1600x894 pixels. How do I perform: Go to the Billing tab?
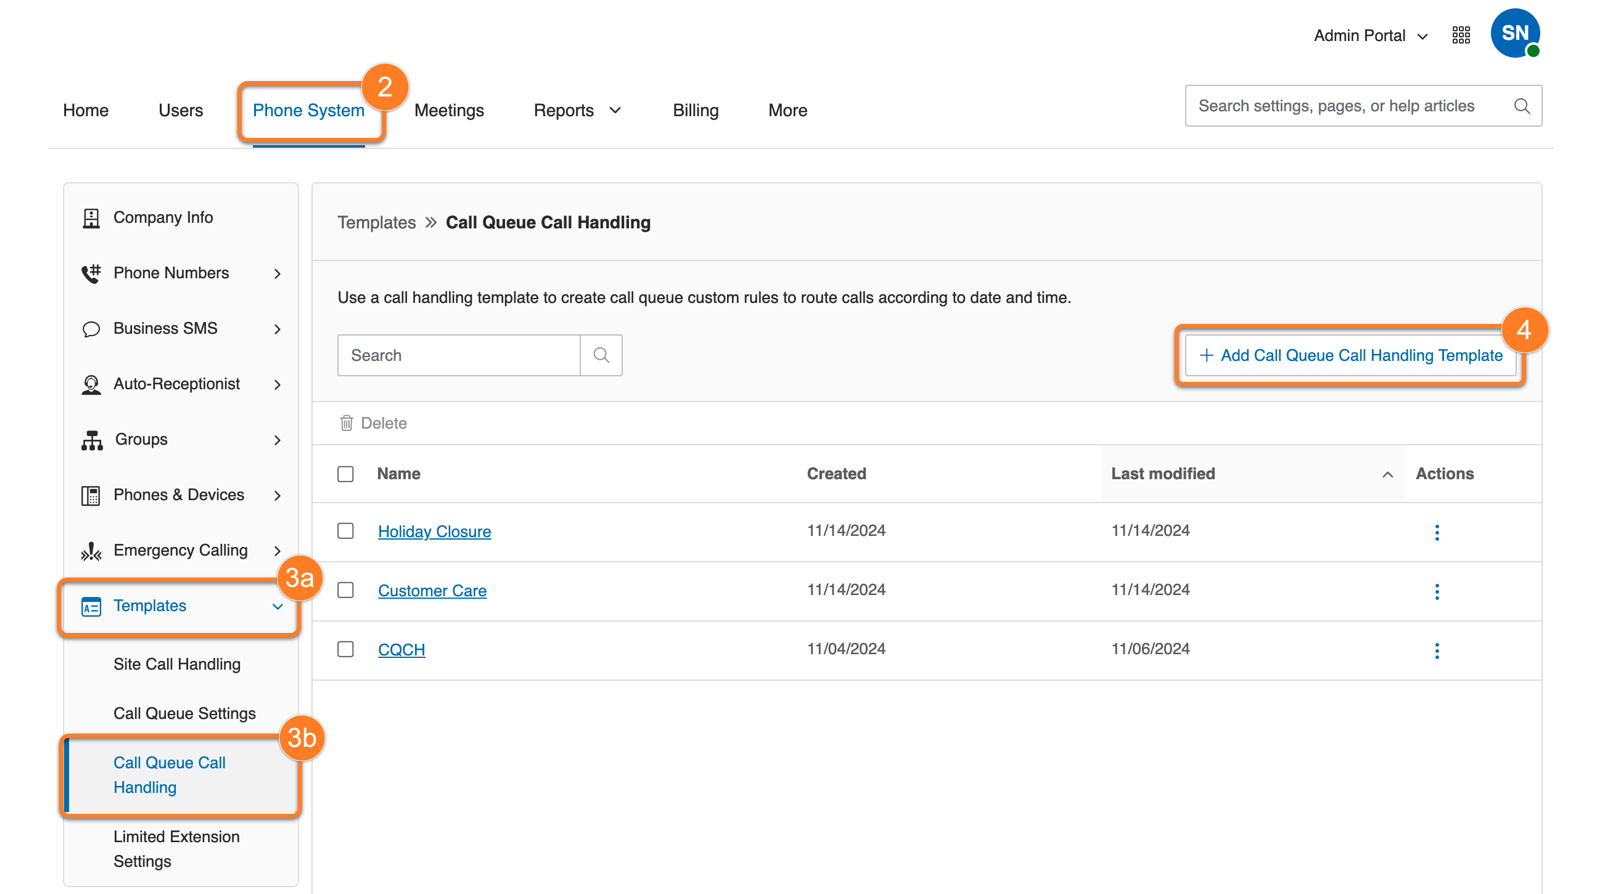pos(695,111)
